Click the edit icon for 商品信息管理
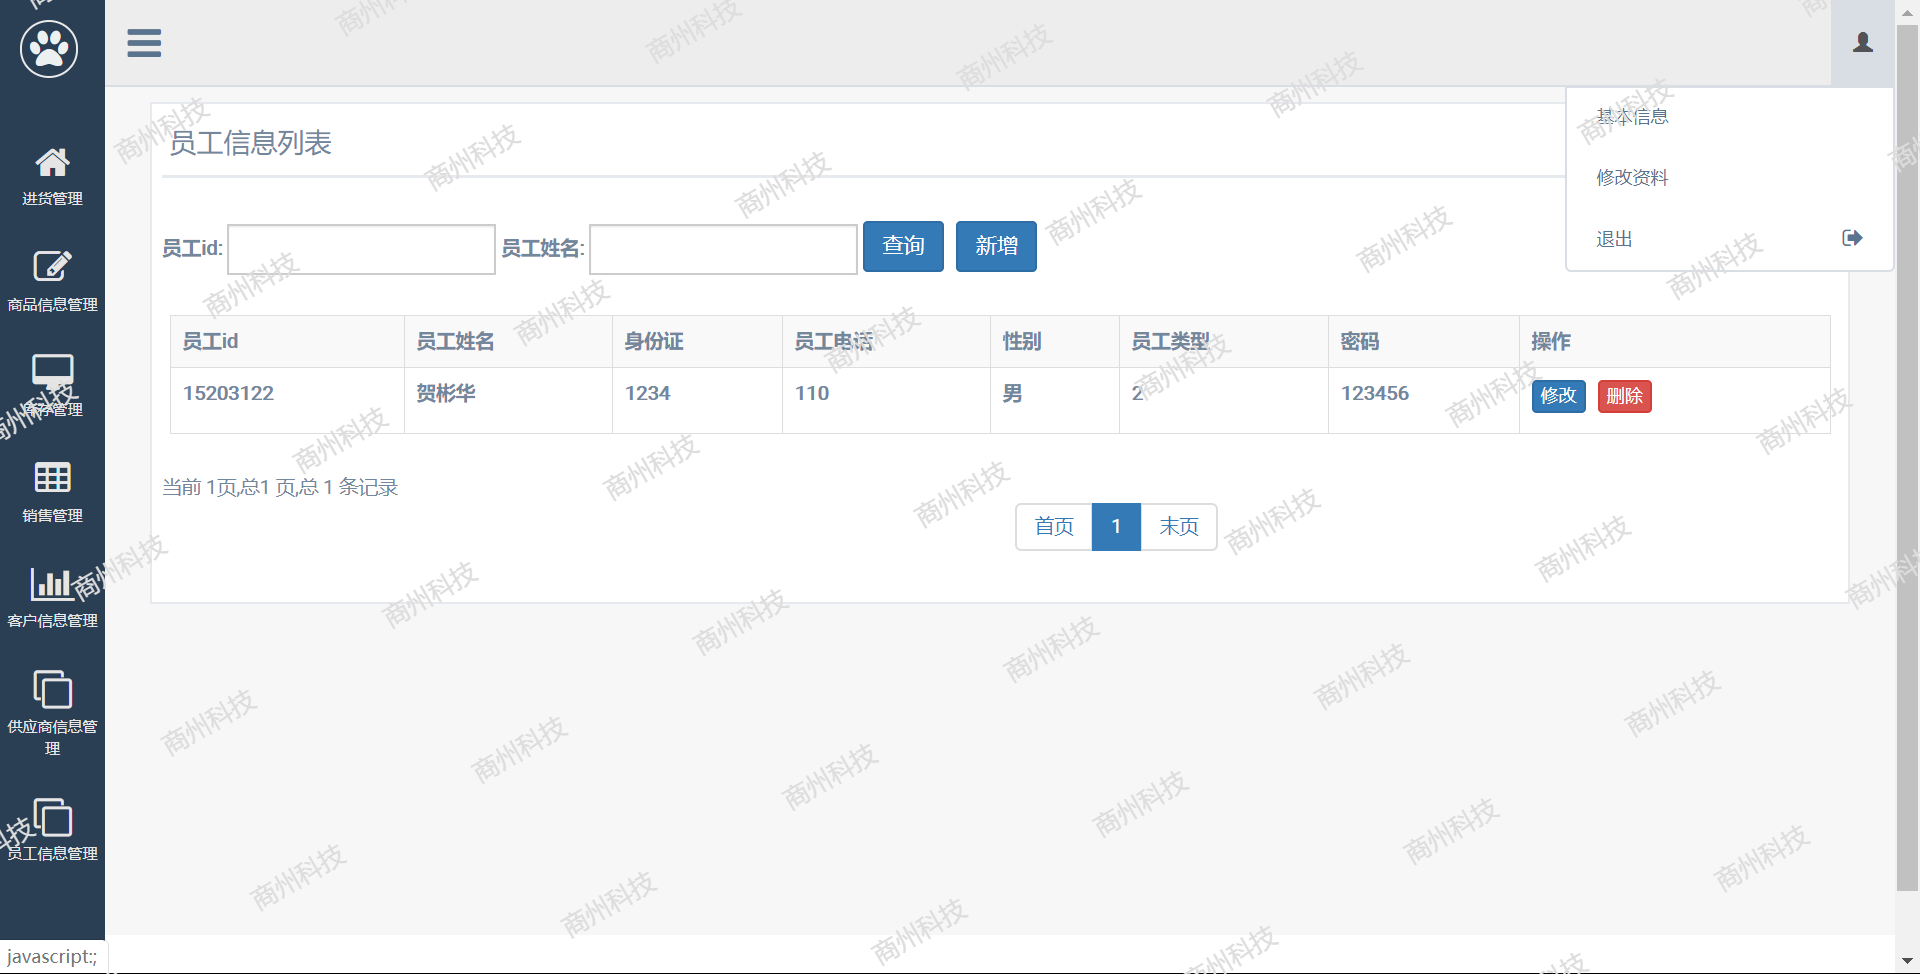Viewport: 1920px width, 974px height. coord(52,266)
